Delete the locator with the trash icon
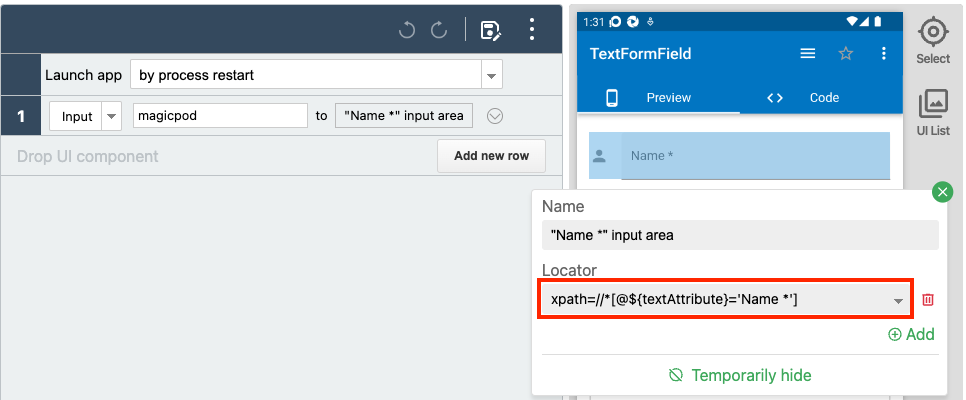The width and height of the screenshot is (966, 400). [x=928, y=300]
